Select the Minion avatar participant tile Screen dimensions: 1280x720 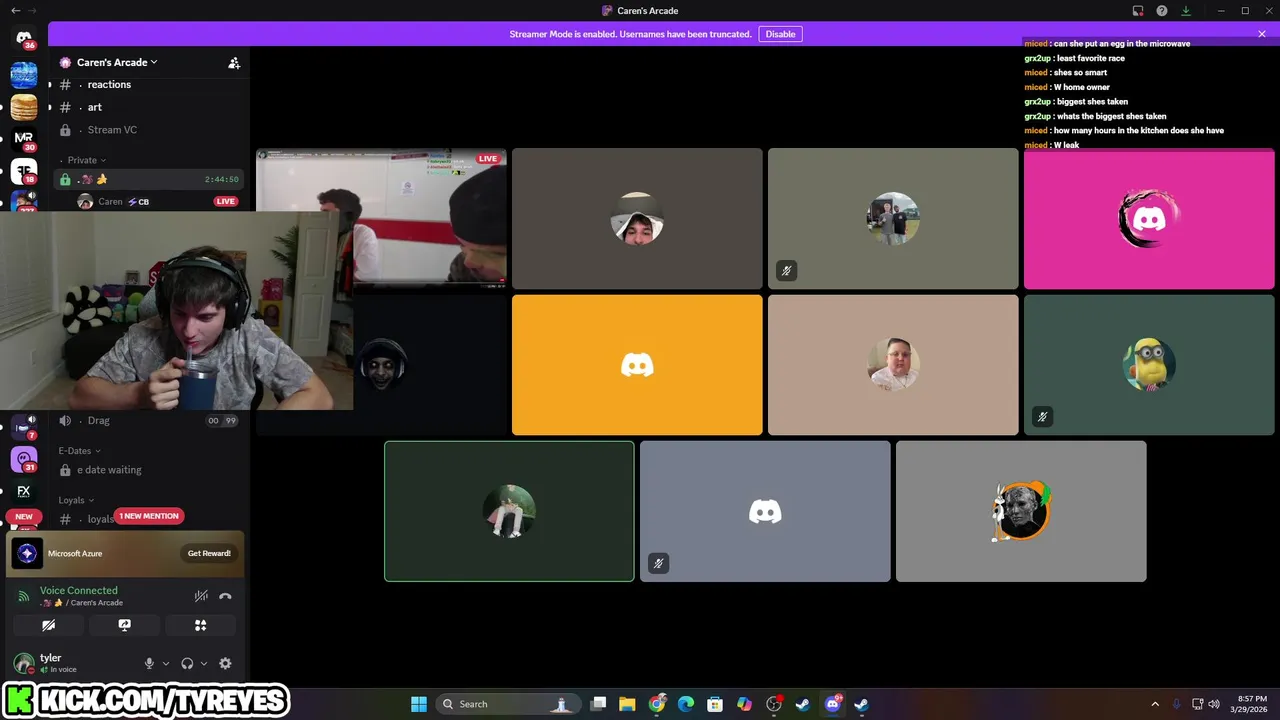pyautogui.click(x=1149, y=365)
